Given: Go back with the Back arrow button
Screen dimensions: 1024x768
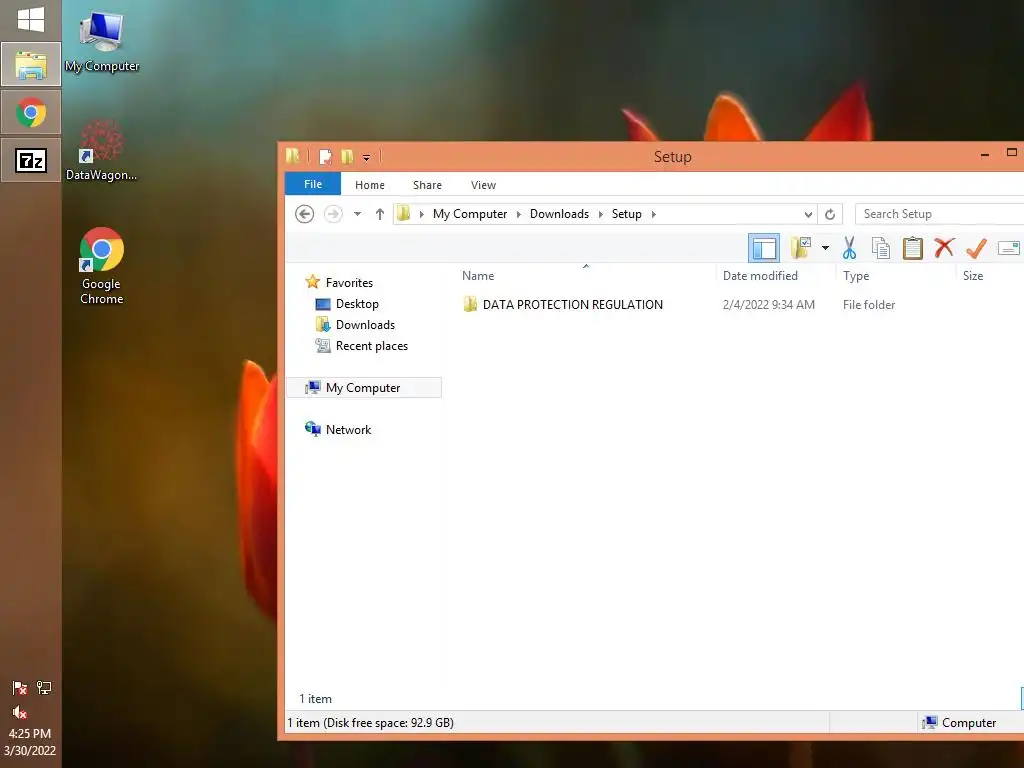Looking at the screenshot, I should 304,214.
